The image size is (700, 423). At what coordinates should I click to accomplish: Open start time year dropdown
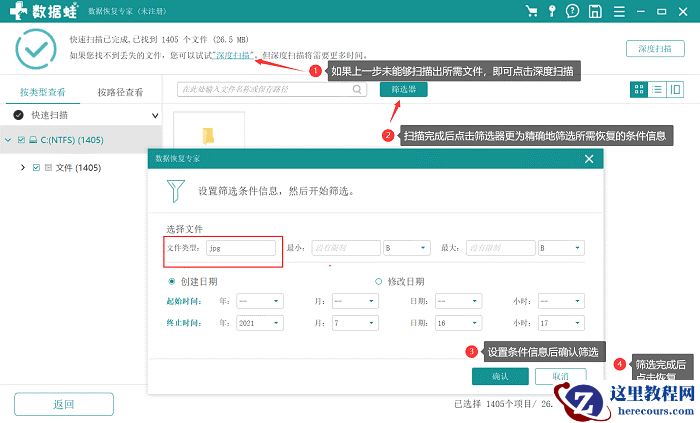[x=260, y=301]
